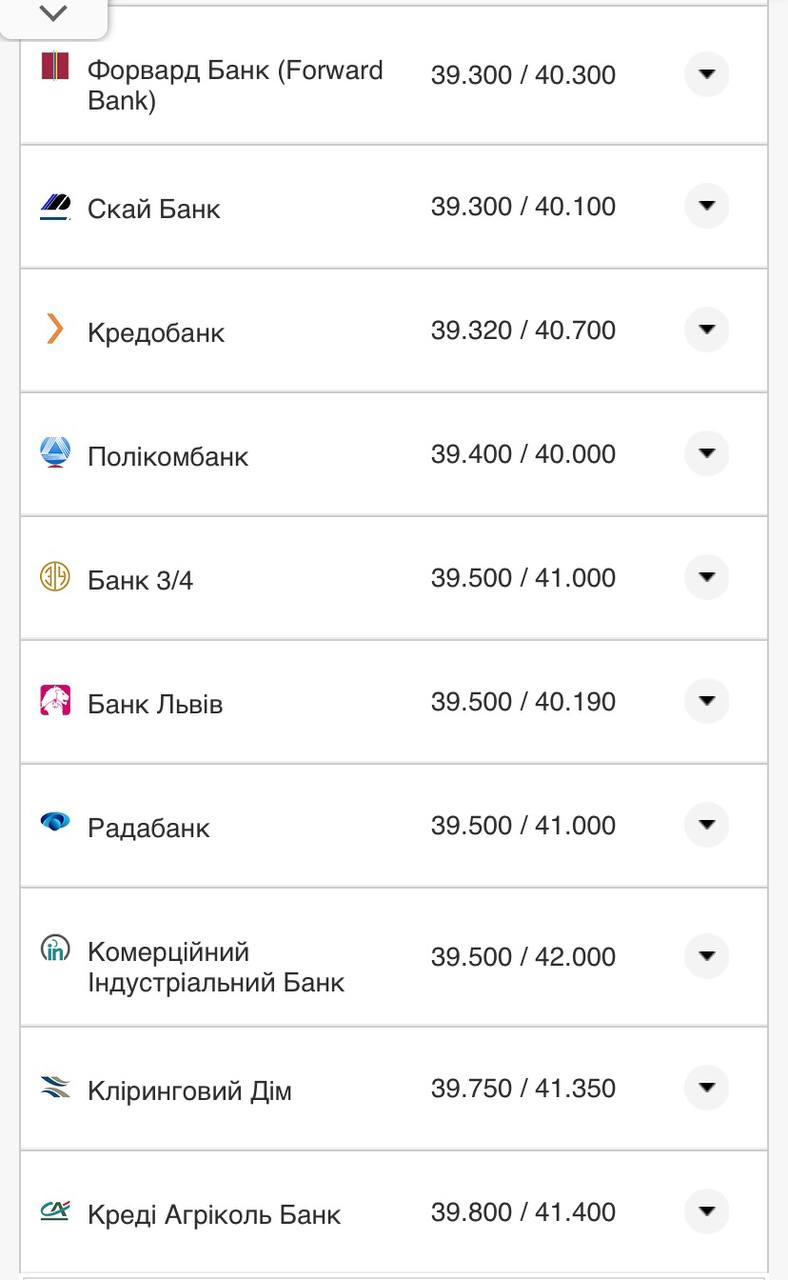Click the Полікомбанк logo icon

click(55, 453)
